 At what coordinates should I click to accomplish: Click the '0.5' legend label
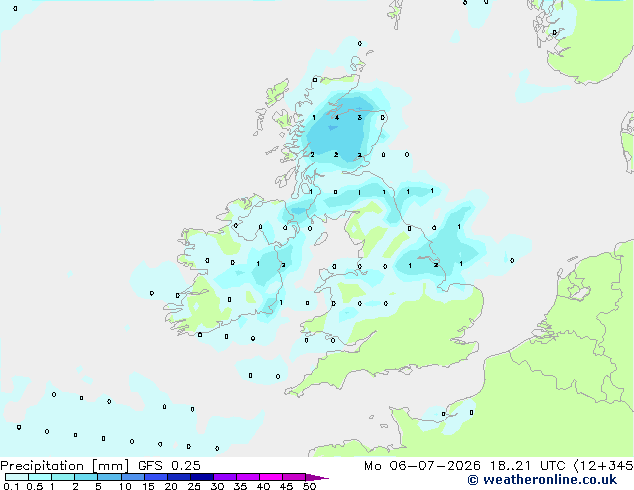click(34, 486)
